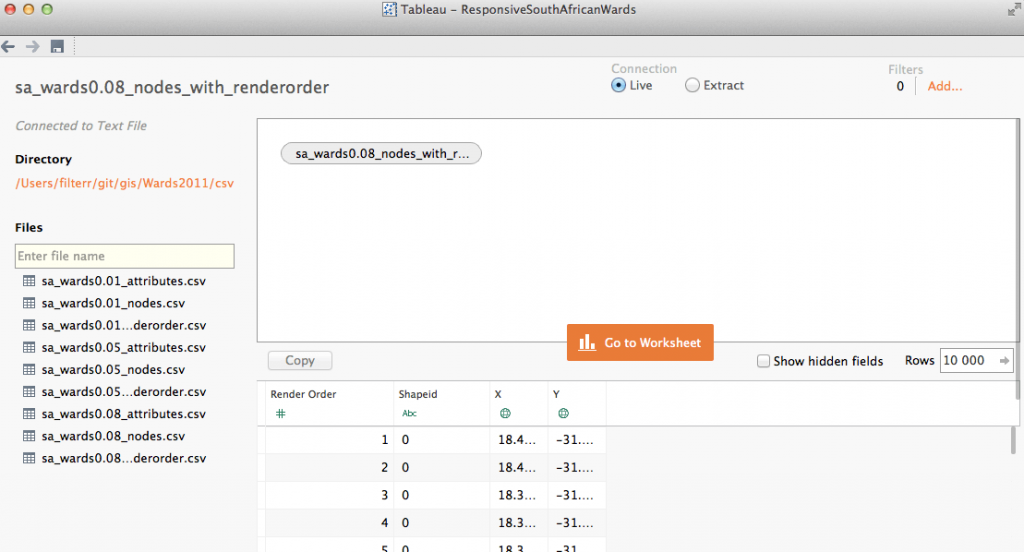Select file sa_wards0.01_attributes.csv
Image resolution: width=1024 pixels, height=552 pixels.
pos(123,281)
